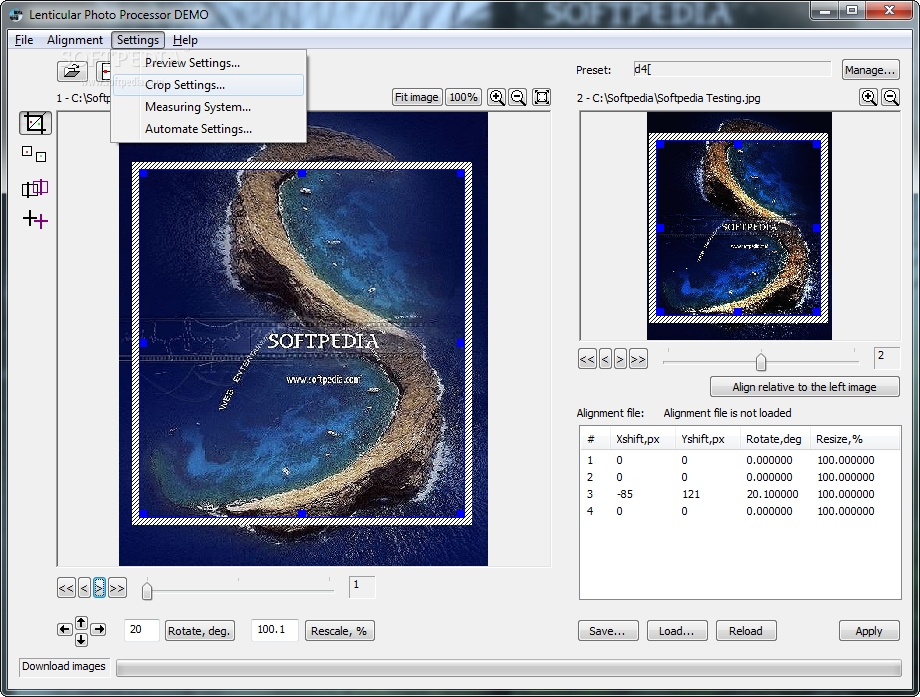Shift image up with up arrow
This screenshot has width=920, height=697.
click(81, 621)
